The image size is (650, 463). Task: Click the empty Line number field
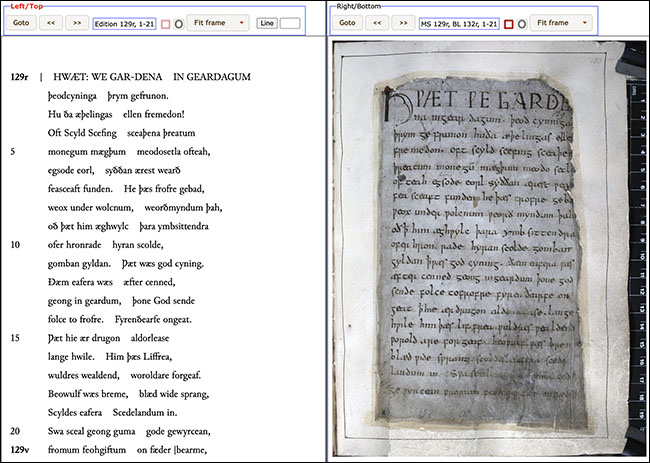pyautogui.click(x=290, y=23)
